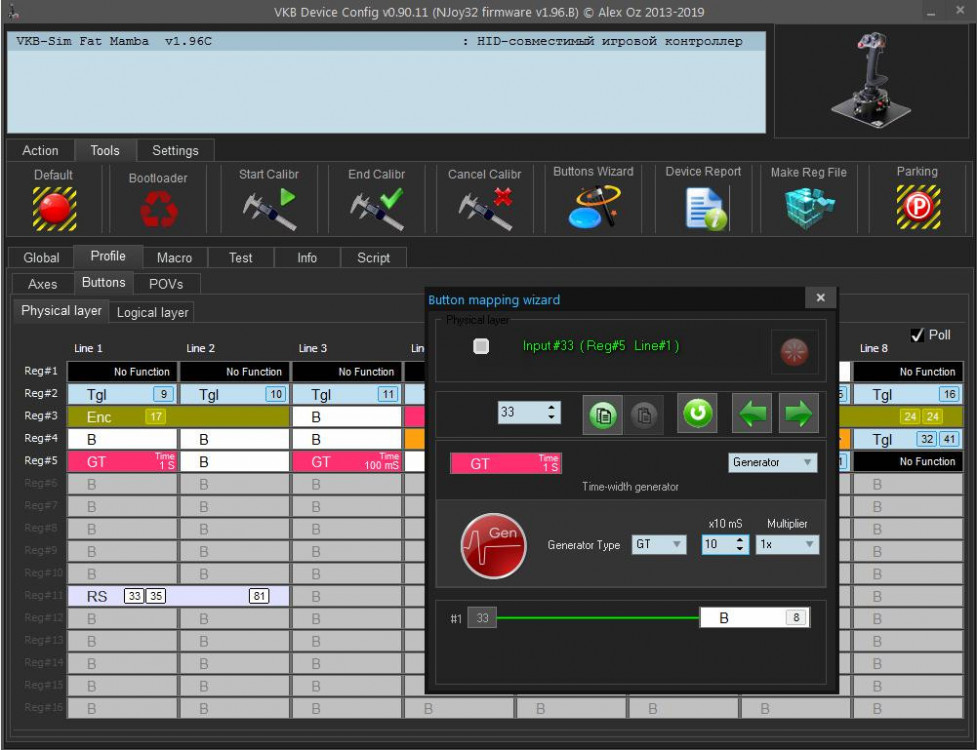Open the Logical layer tab
Screen dimensions: 977x750
[152, 312]
